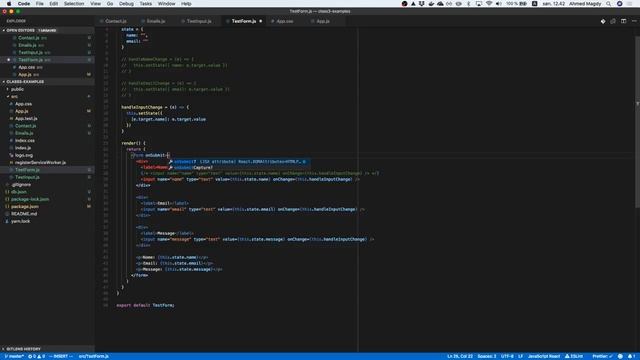Open the Help menu

186,4
